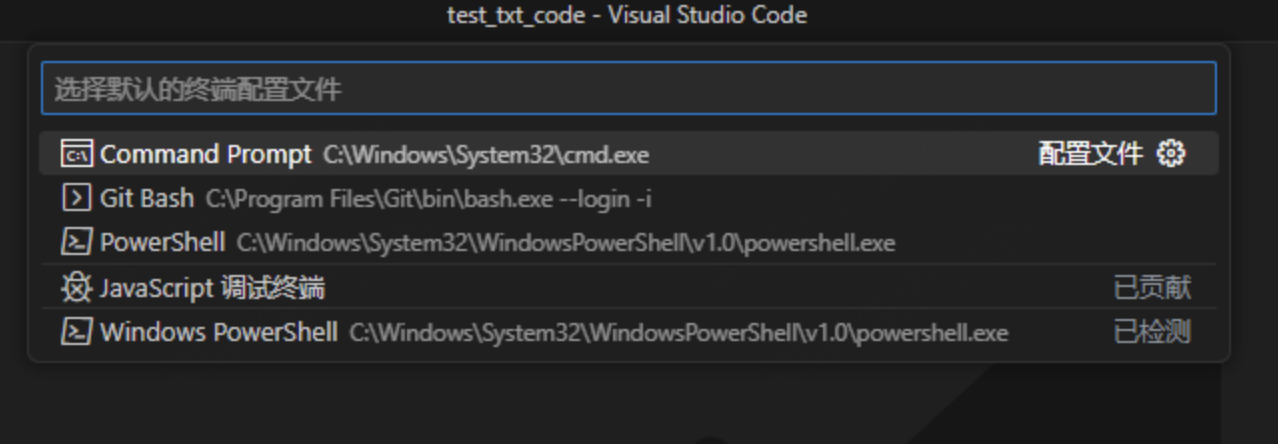Click the 已贡献 label
Viewport: 1278px width, 444px height.
click(1152, 288)
